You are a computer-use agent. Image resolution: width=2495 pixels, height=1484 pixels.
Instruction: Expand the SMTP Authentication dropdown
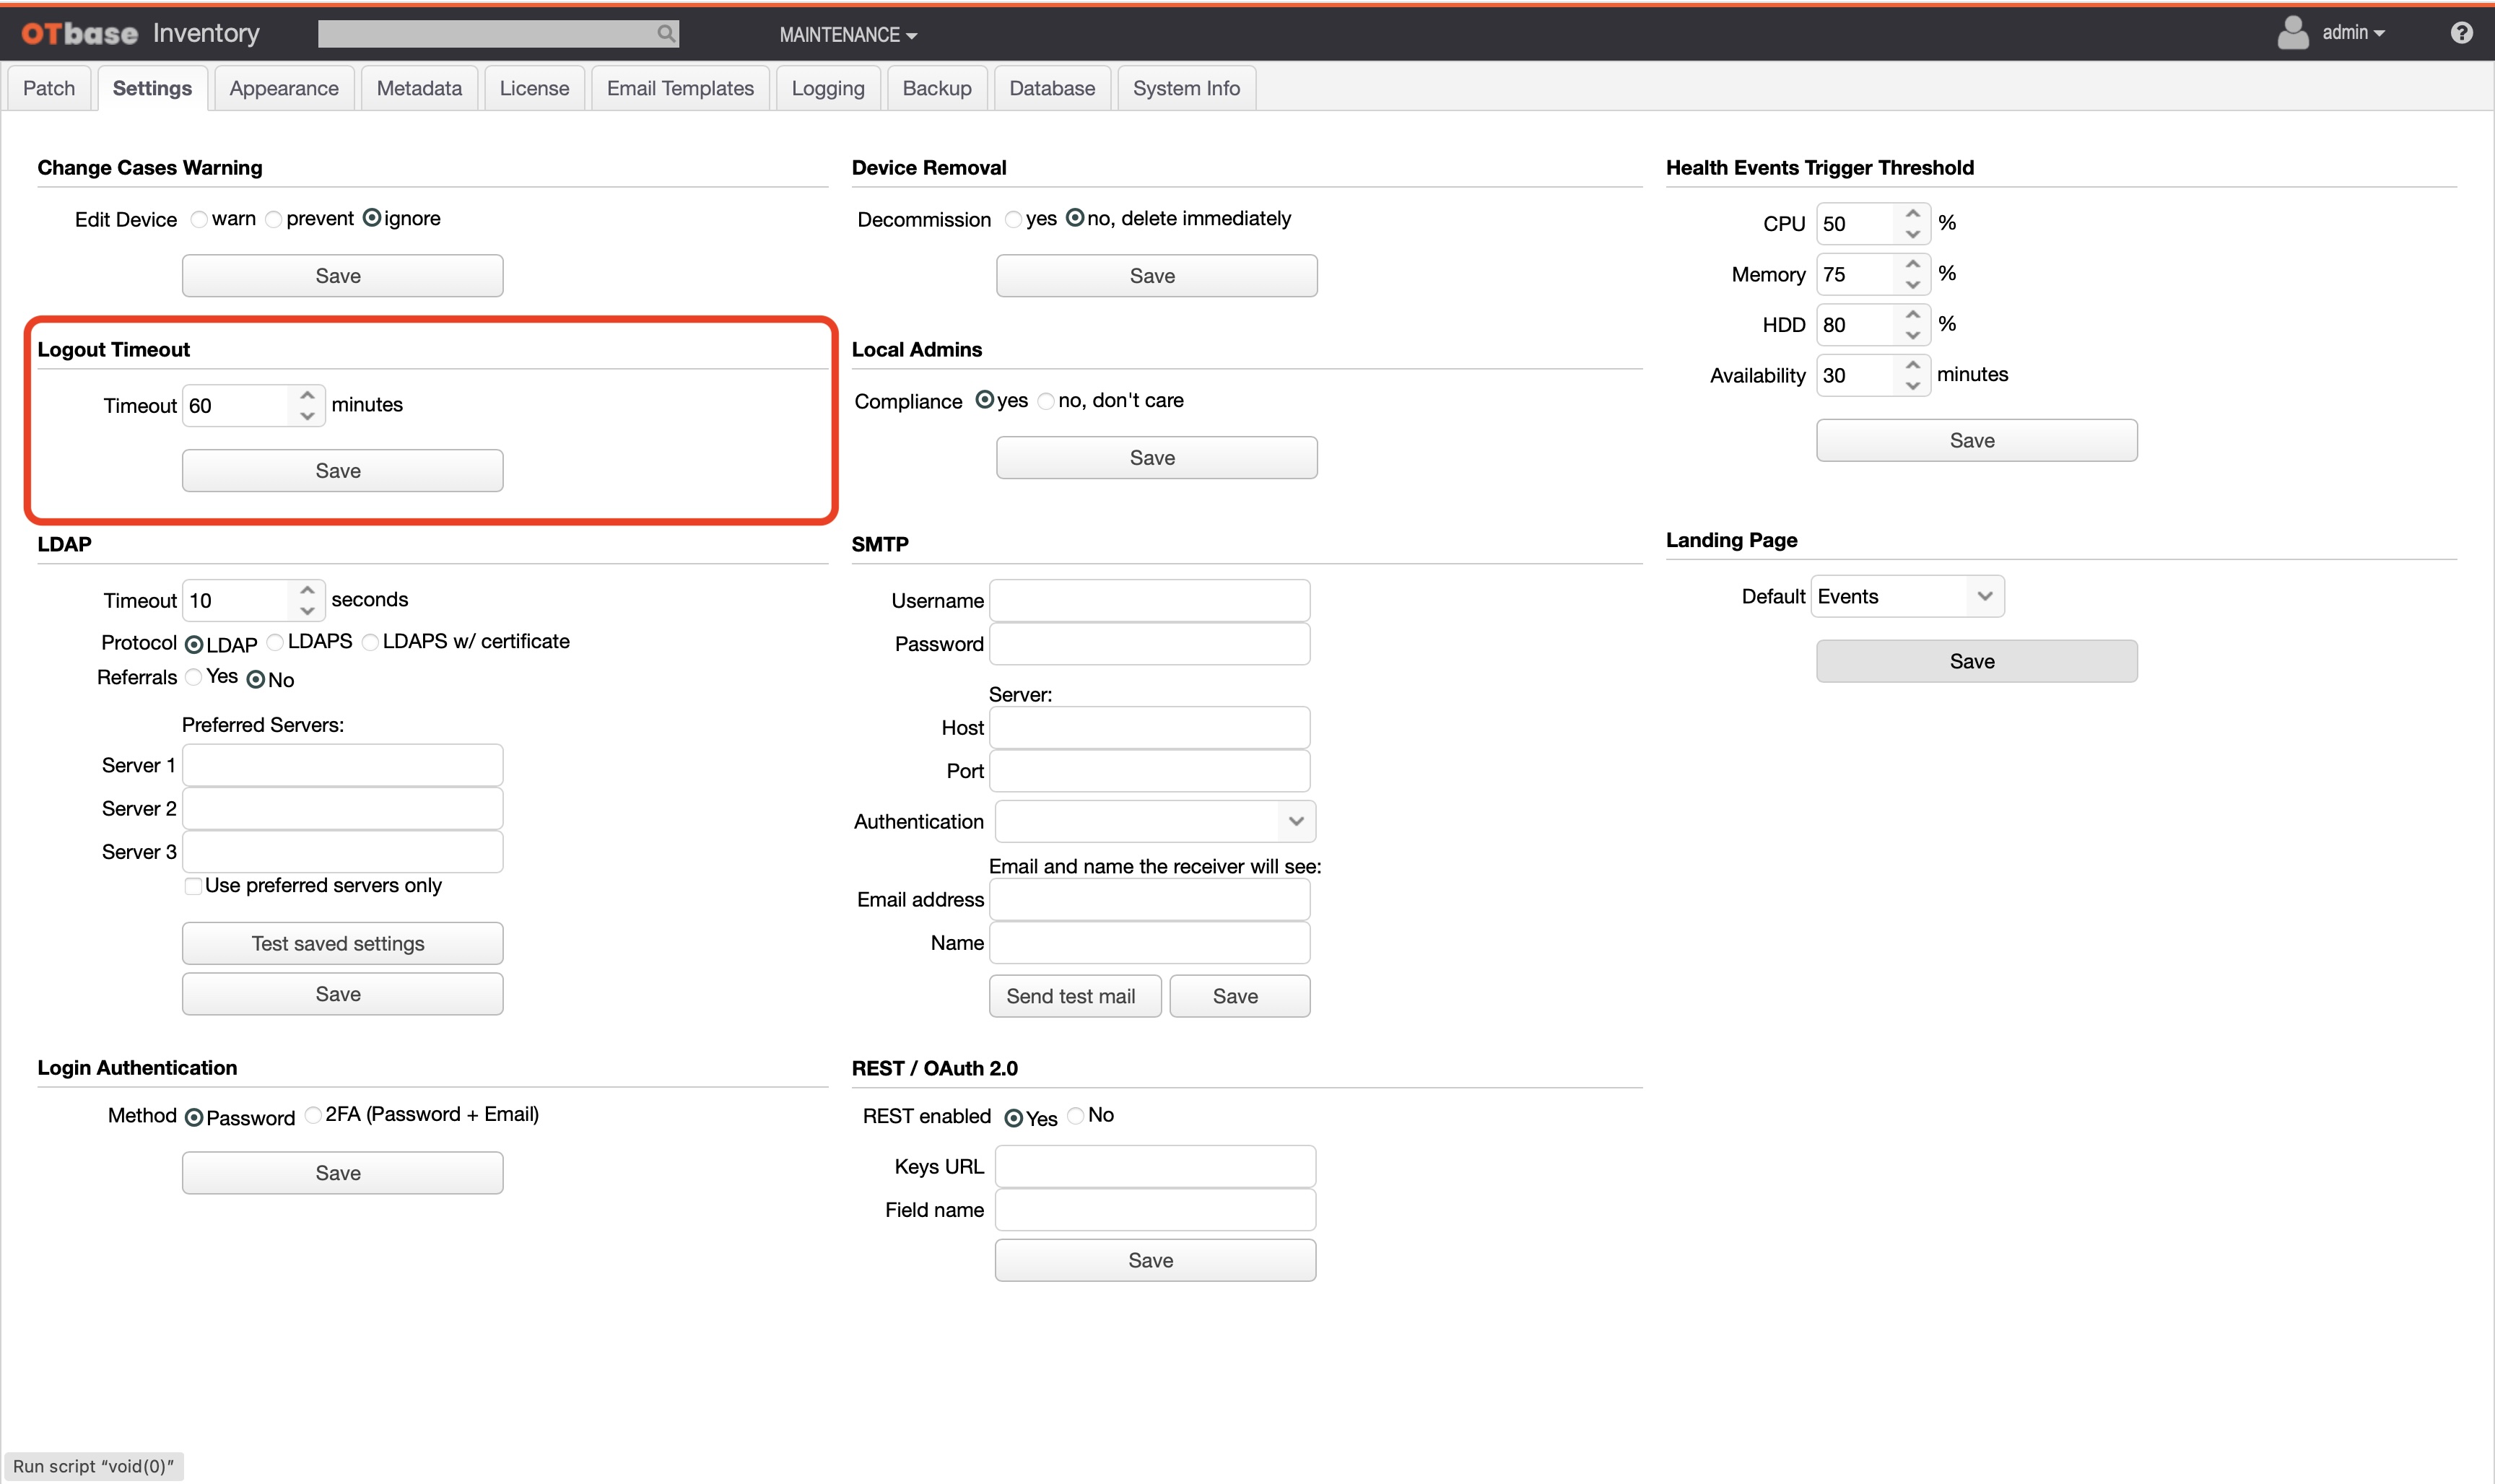pyautogui.click(x=1155, y=821)
